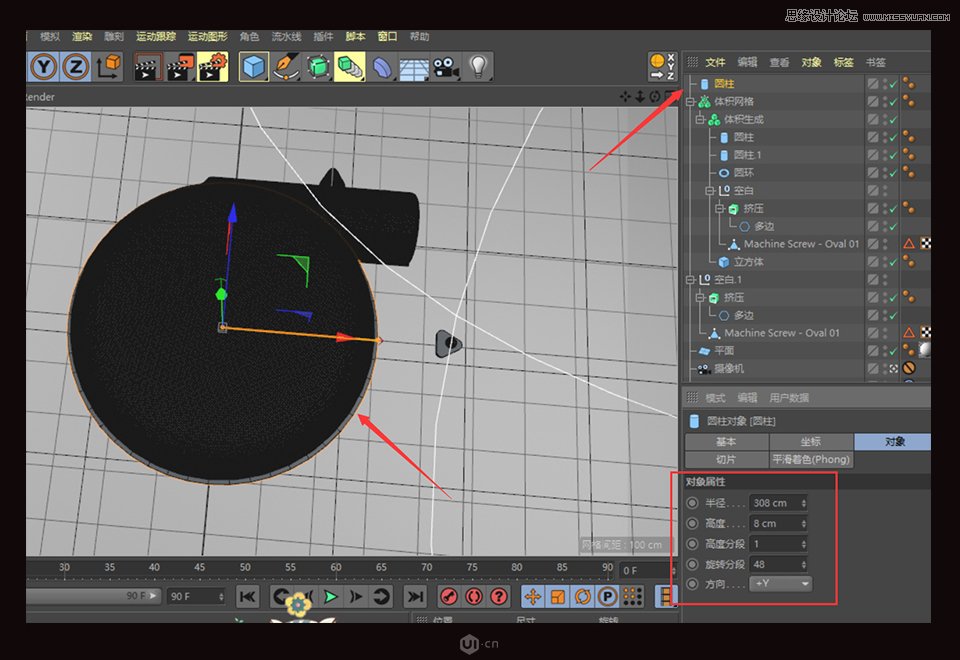Select the cube primitive tool in toolbar

pos(252,67)
